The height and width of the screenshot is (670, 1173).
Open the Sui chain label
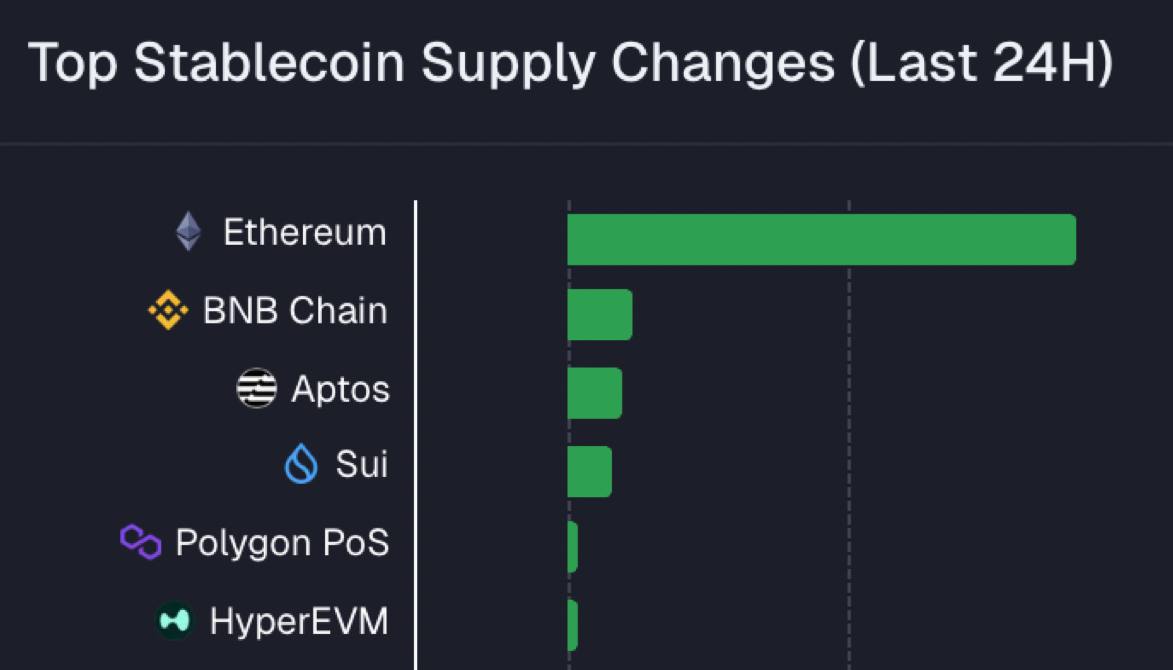pos(361,465)
